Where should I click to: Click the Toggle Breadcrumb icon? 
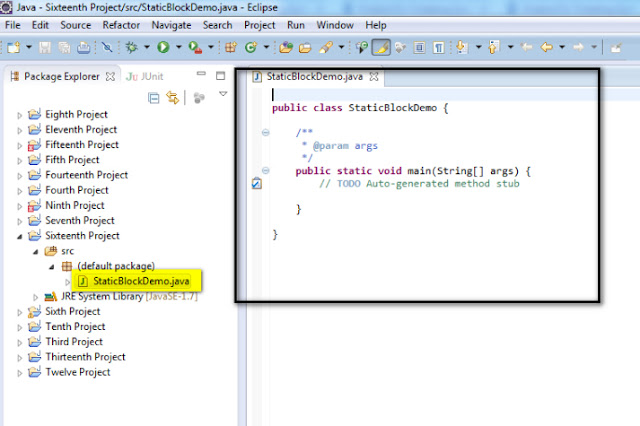coord(362,47)
